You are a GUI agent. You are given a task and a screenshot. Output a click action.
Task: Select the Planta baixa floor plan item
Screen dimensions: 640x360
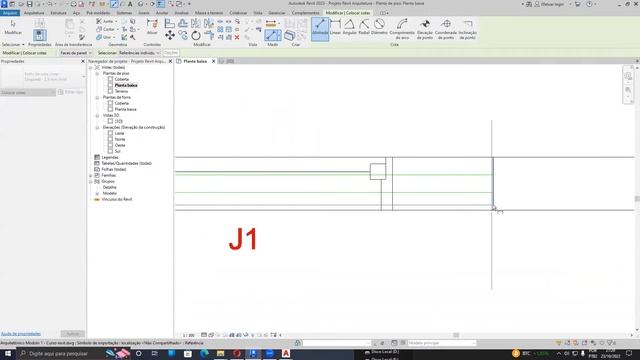click(126, 85)
